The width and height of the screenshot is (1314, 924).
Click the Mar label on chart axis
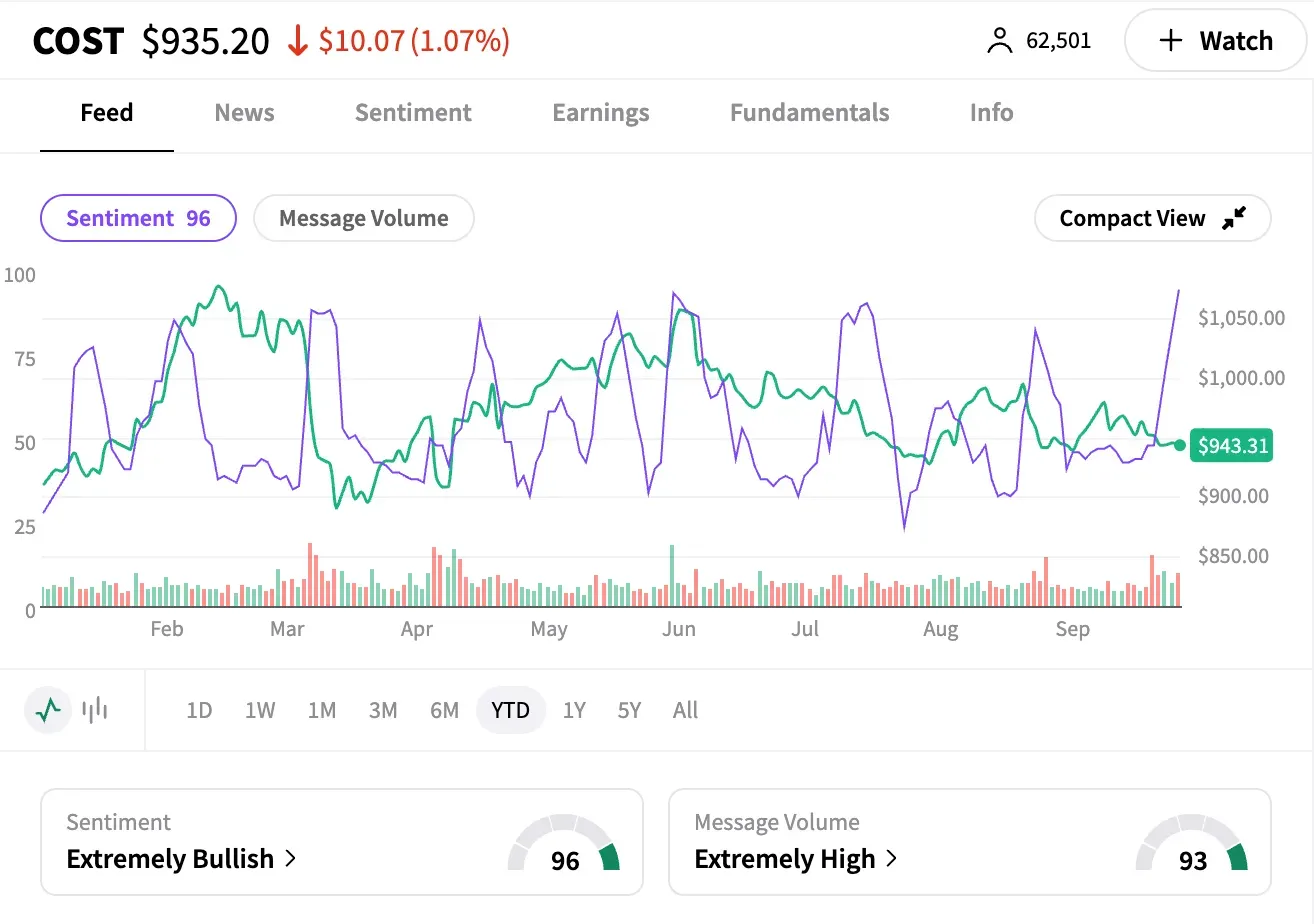(287, 629)
